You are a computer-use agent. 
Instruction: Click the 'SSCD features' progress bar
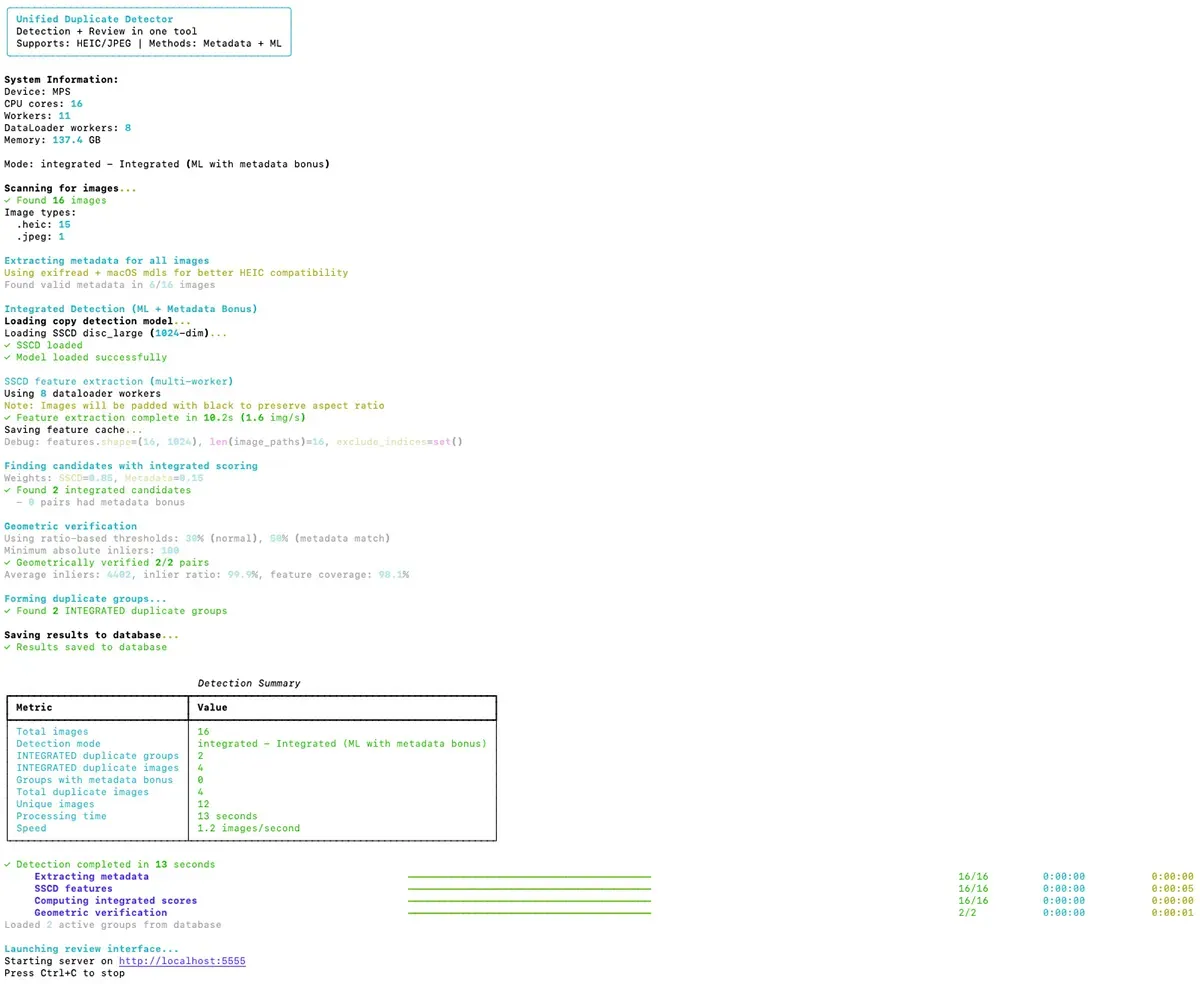tap(529, 889)
